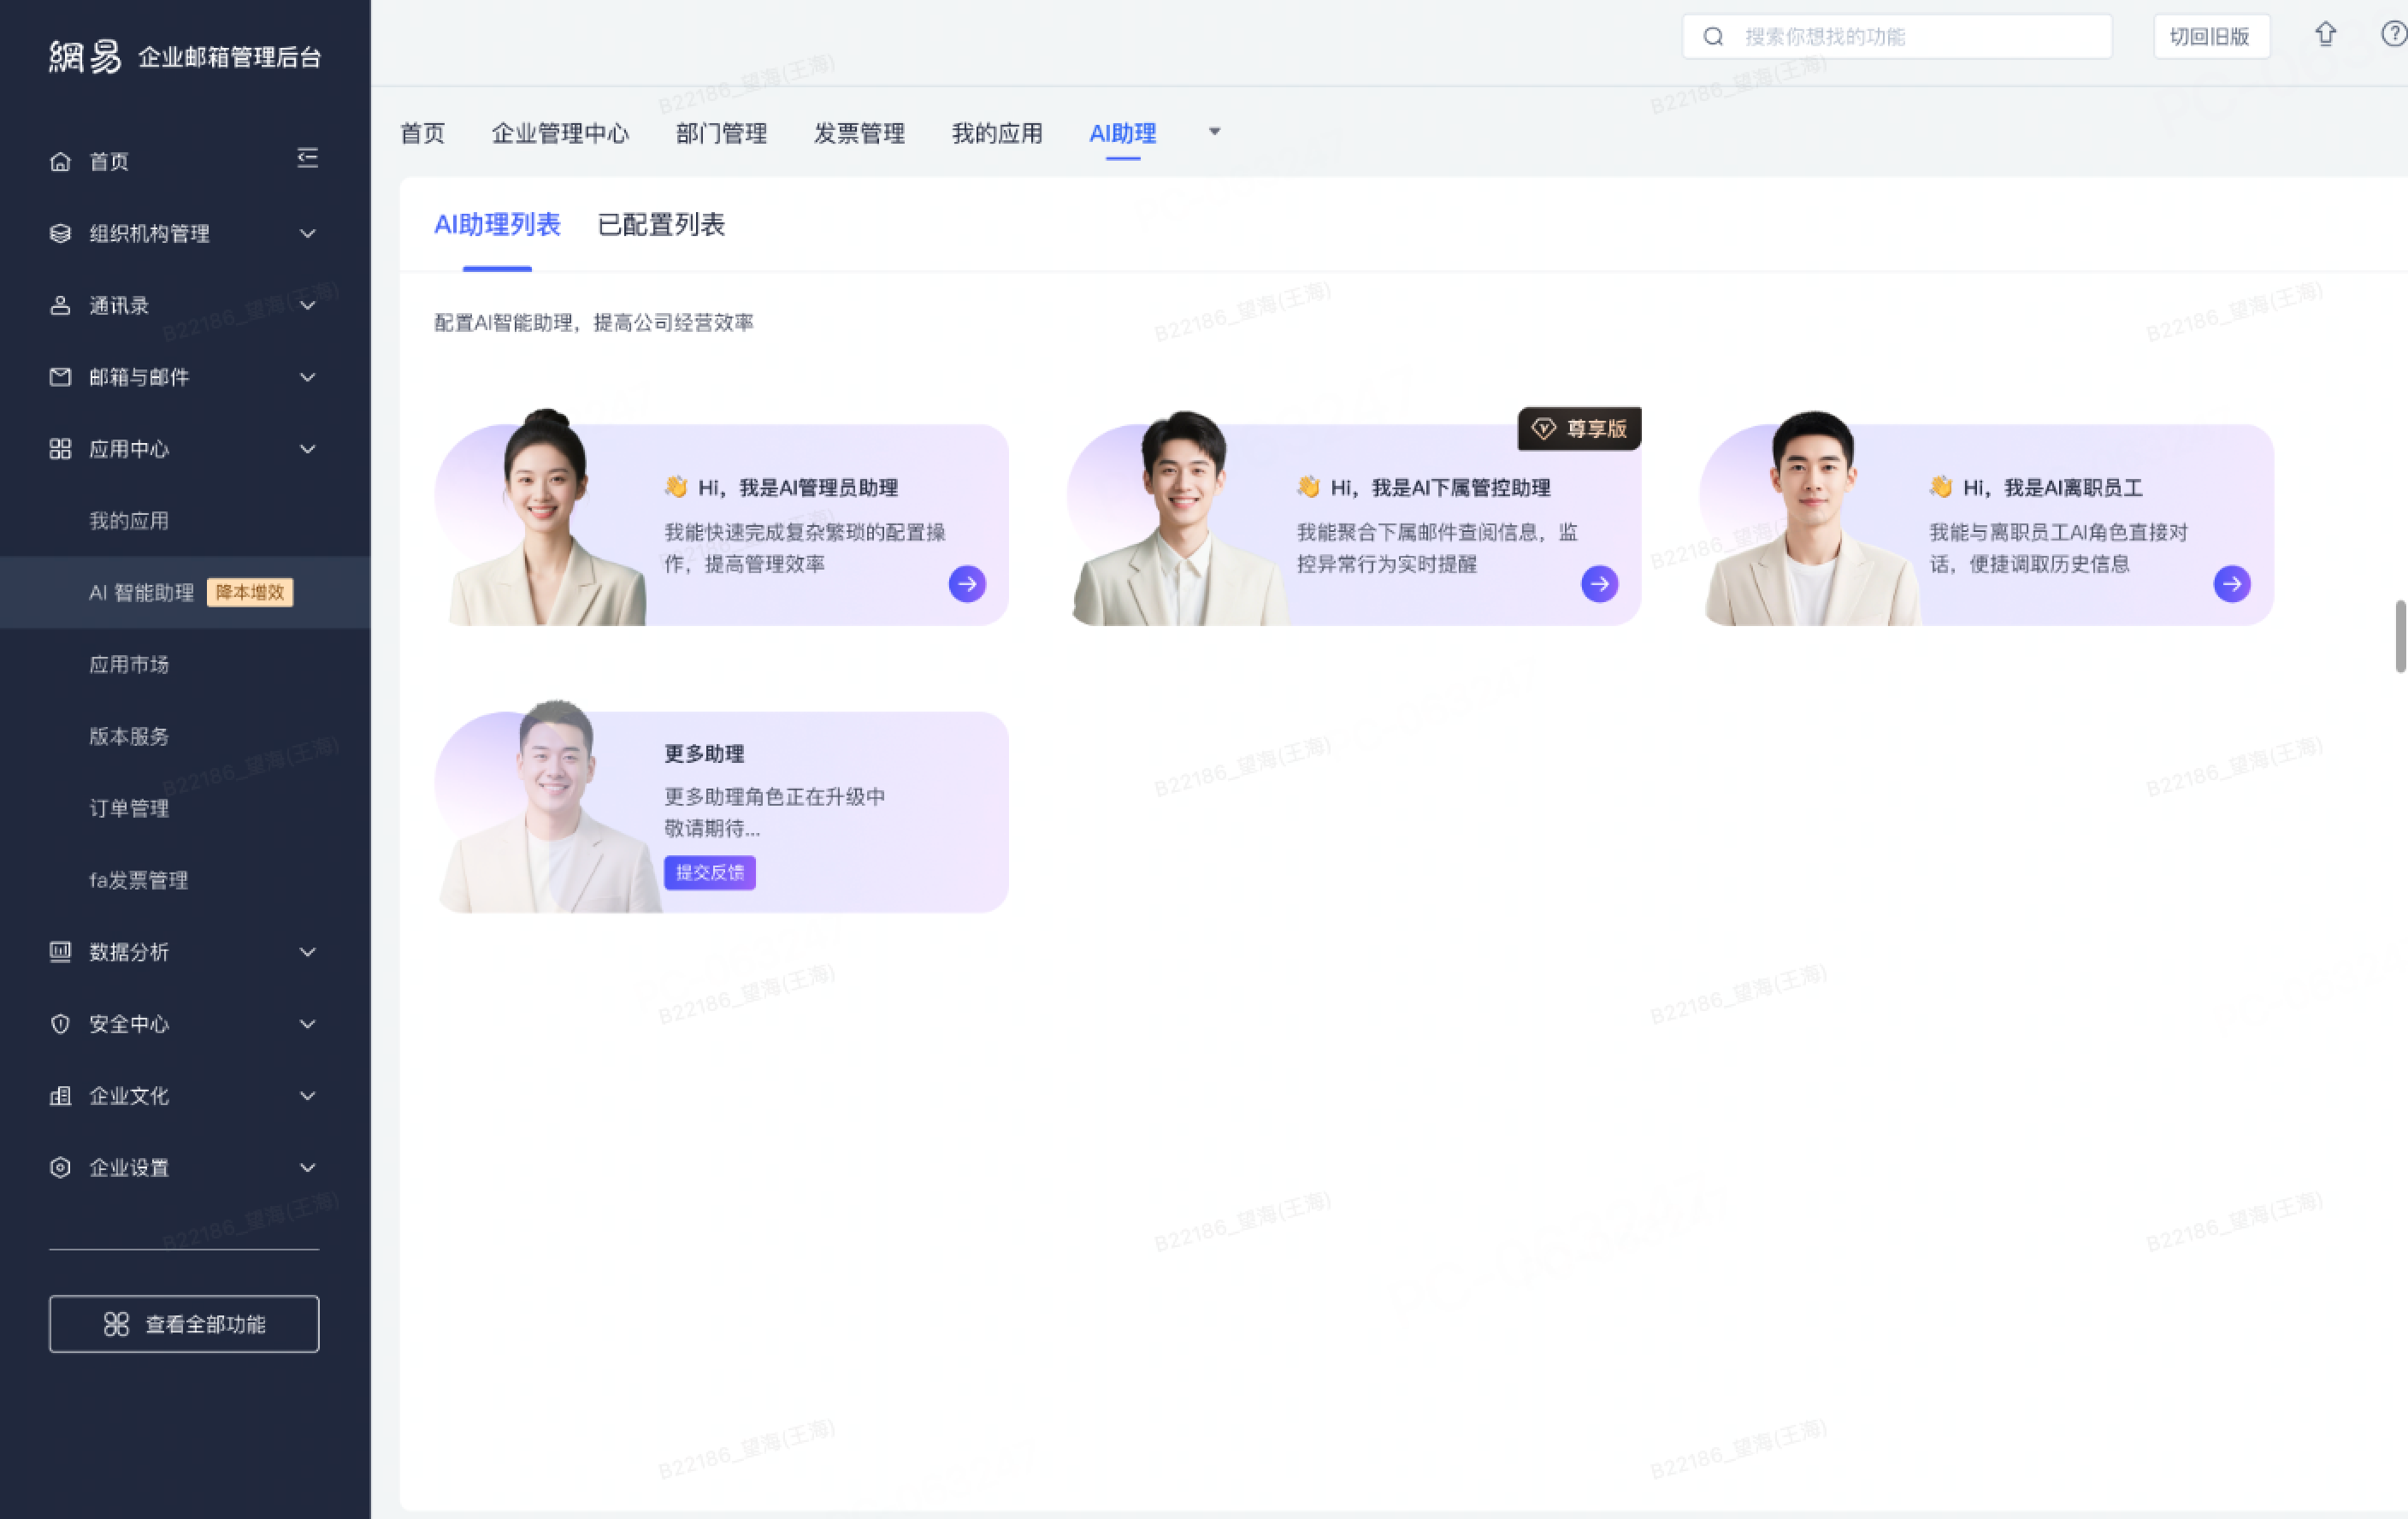The height and width of the screenshot is (1519, 2408).
Task: Click the upload arrow icon in top bar
Action: (x=2326, y=35)
